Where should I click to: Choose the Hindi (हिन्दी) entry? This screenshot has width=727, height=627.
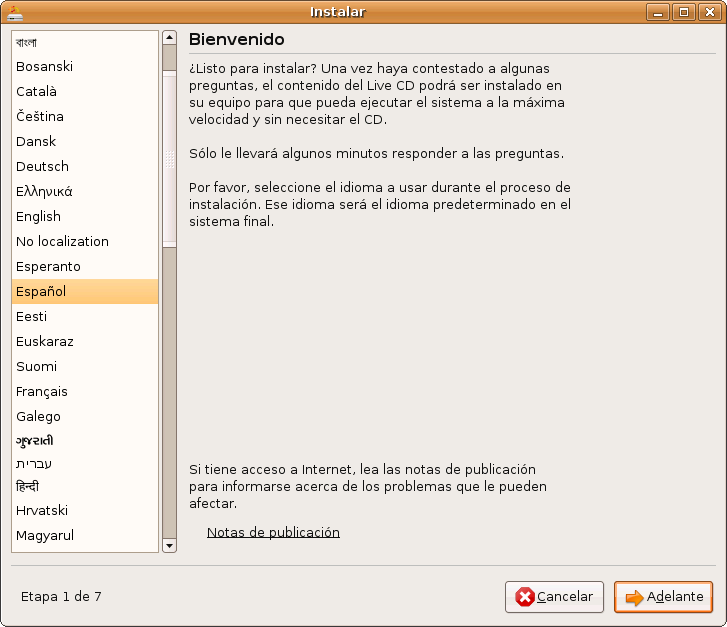pyautogui.click(x=85, y=486)
